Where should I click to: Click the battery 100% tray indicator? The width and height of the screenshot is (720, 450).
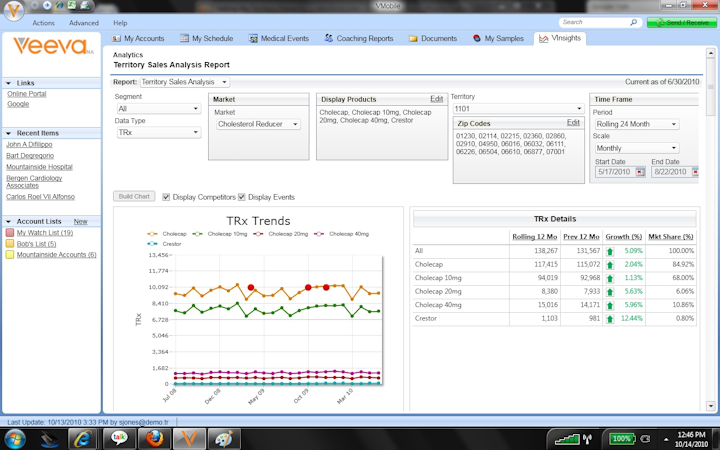621,439
